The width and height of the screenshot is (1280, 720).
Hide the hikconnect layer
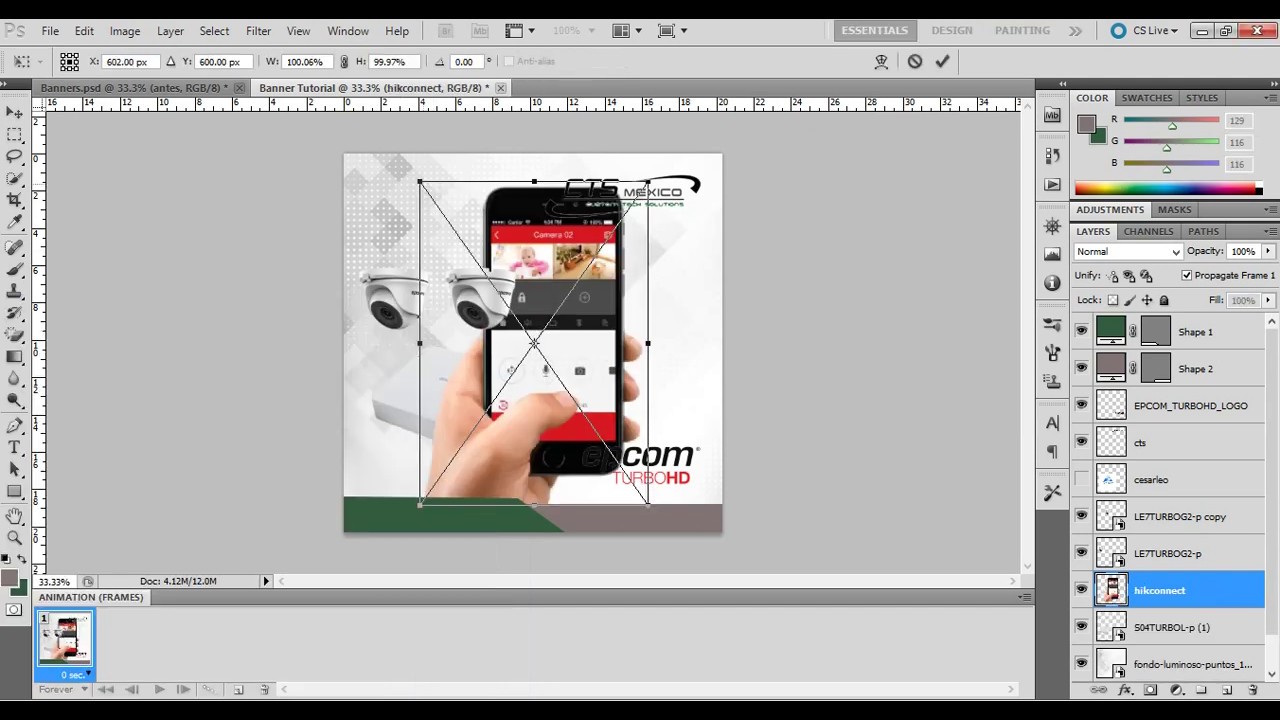point(1081,590)
